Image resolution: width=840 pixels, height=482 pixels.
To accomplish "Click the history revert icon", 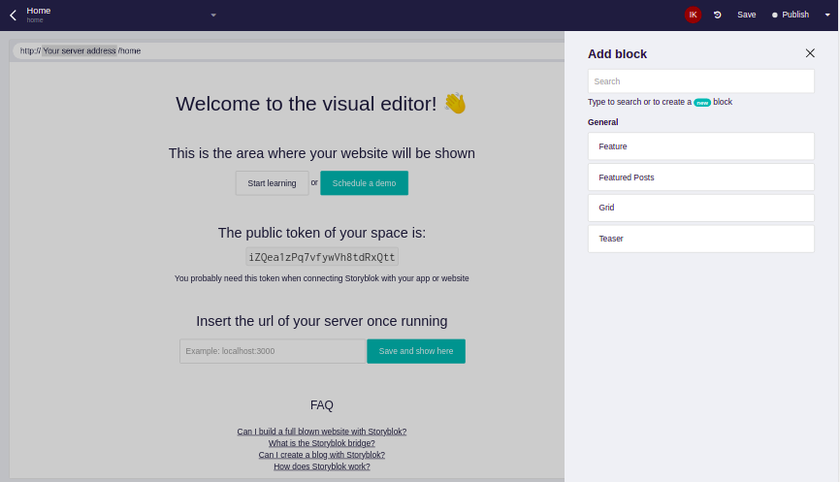I will [x=717, y=15].
